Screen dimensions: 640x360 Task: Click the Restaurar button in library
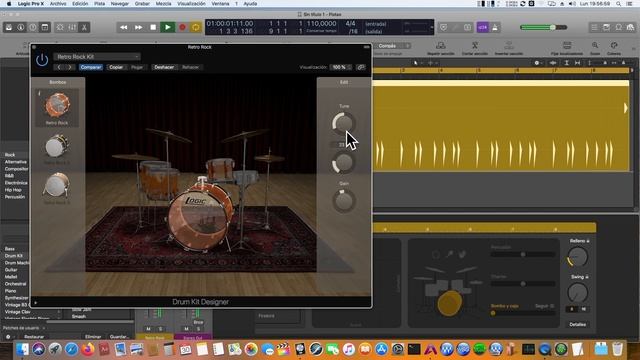pyautogui.click(x=34, y=337)
